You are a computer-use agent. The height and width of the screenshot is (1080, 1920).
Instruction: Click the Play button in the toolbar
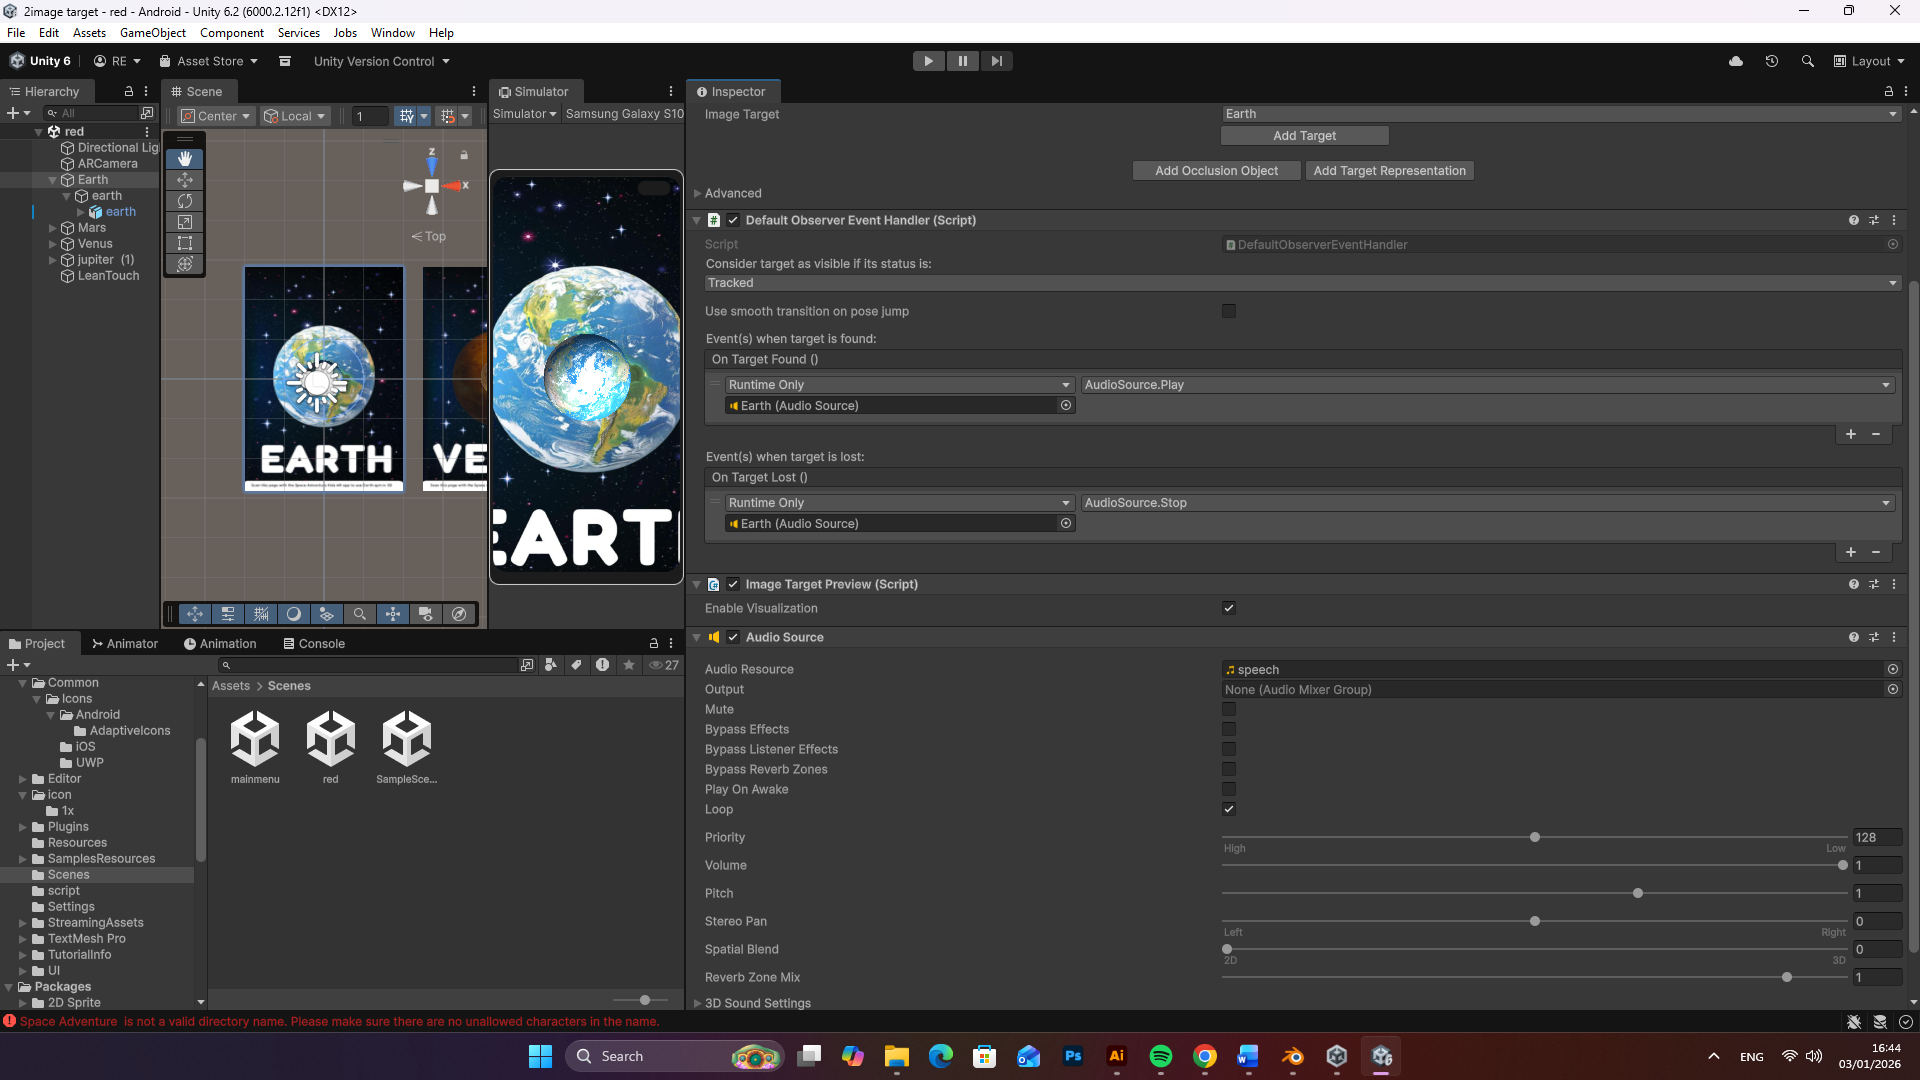coord(928,61)
